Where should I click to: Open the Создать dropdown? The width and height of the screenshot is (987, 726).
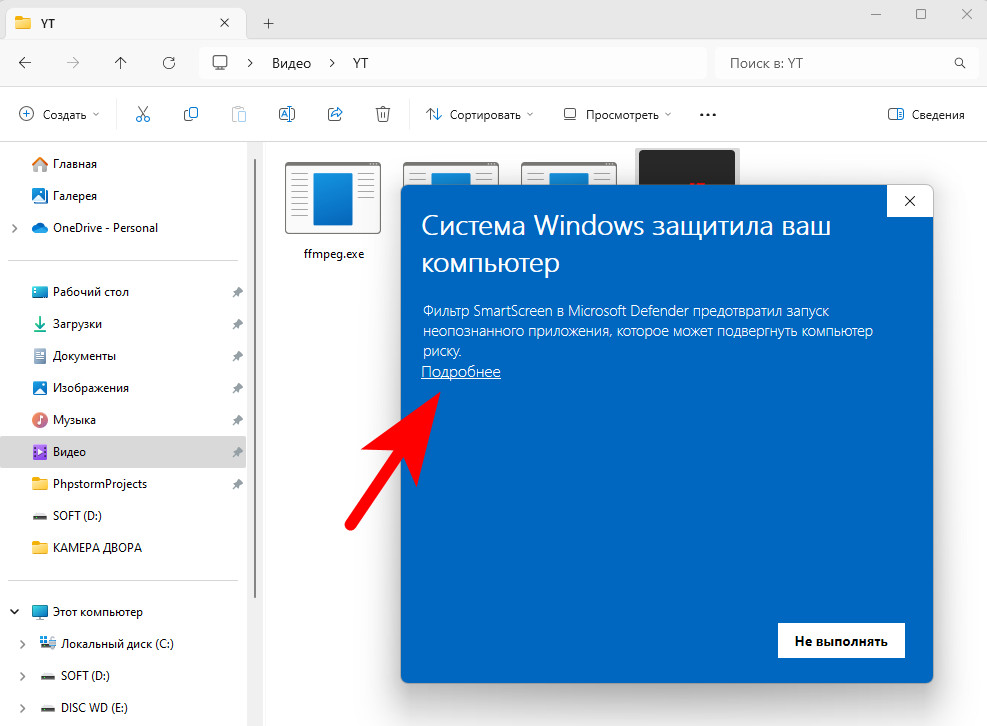point(60,115)
